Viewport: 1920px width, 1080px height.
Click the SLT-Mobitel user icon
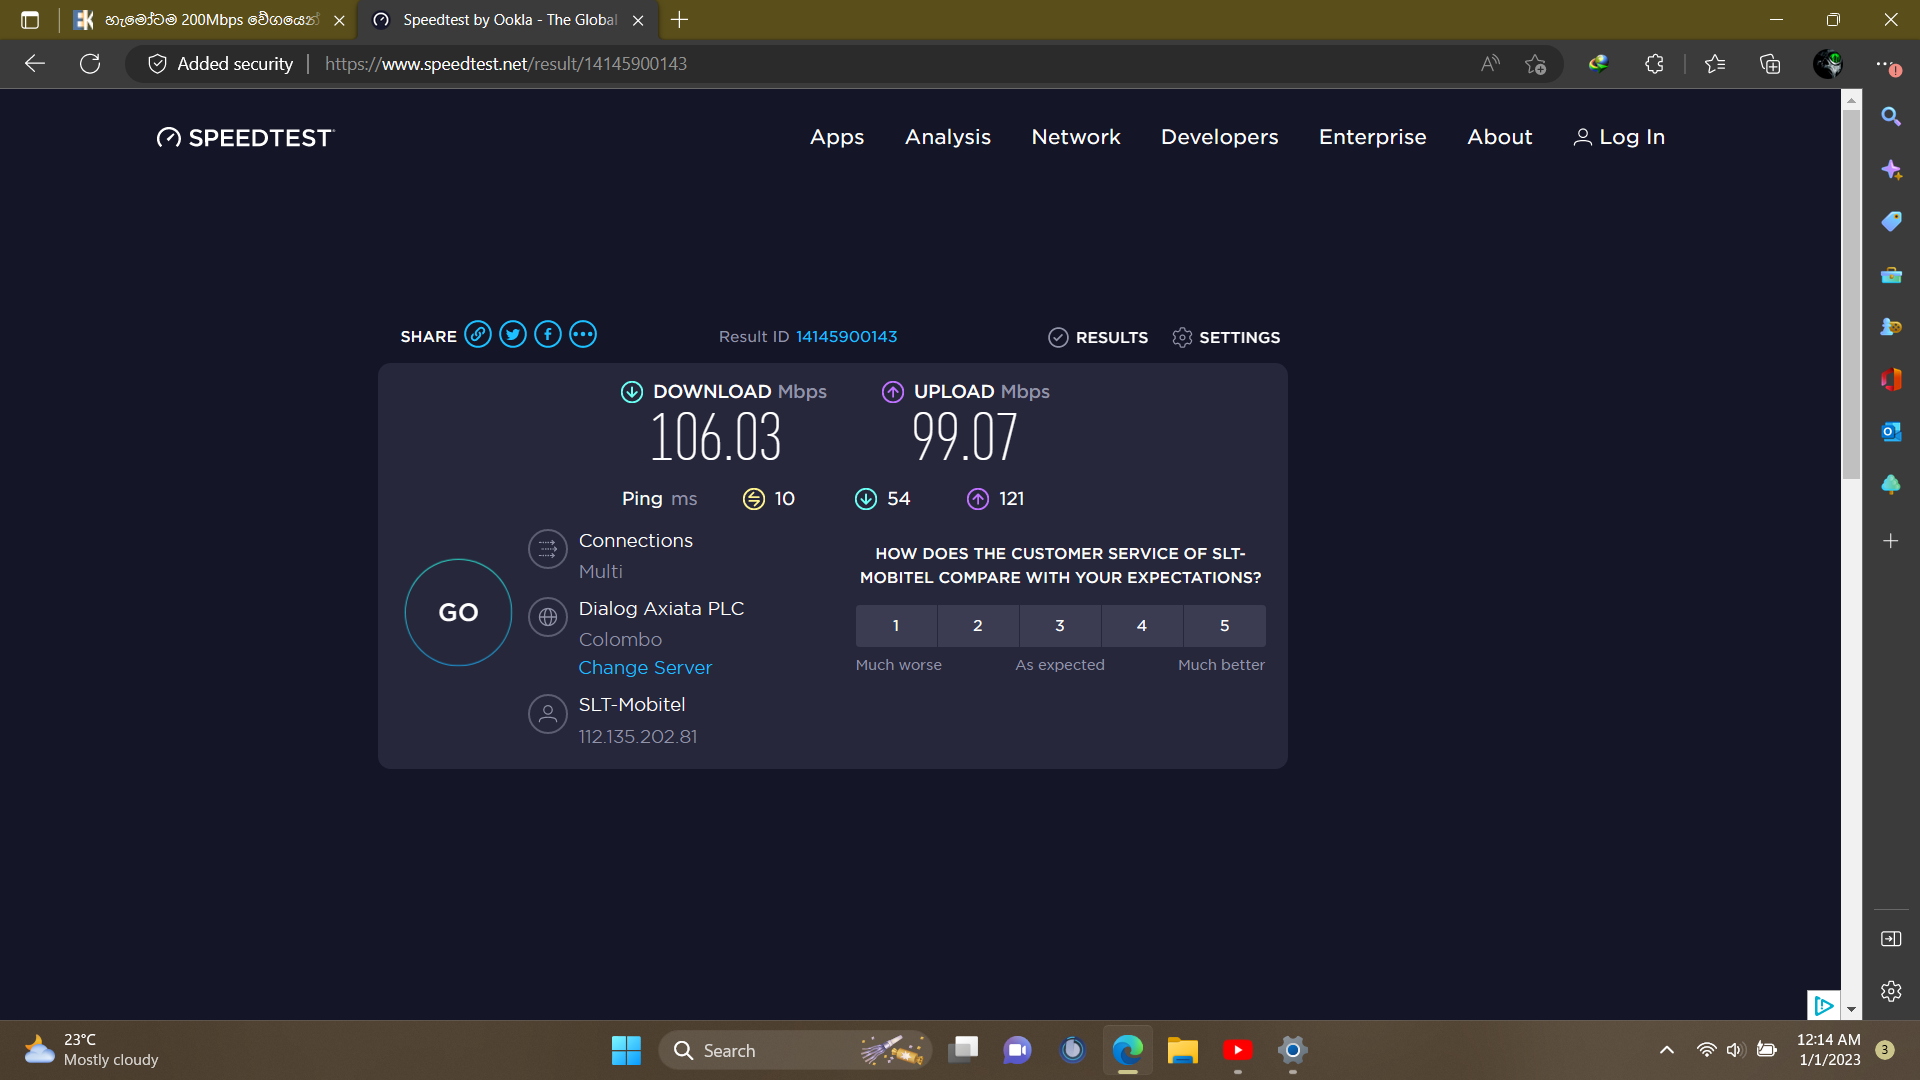548,714
